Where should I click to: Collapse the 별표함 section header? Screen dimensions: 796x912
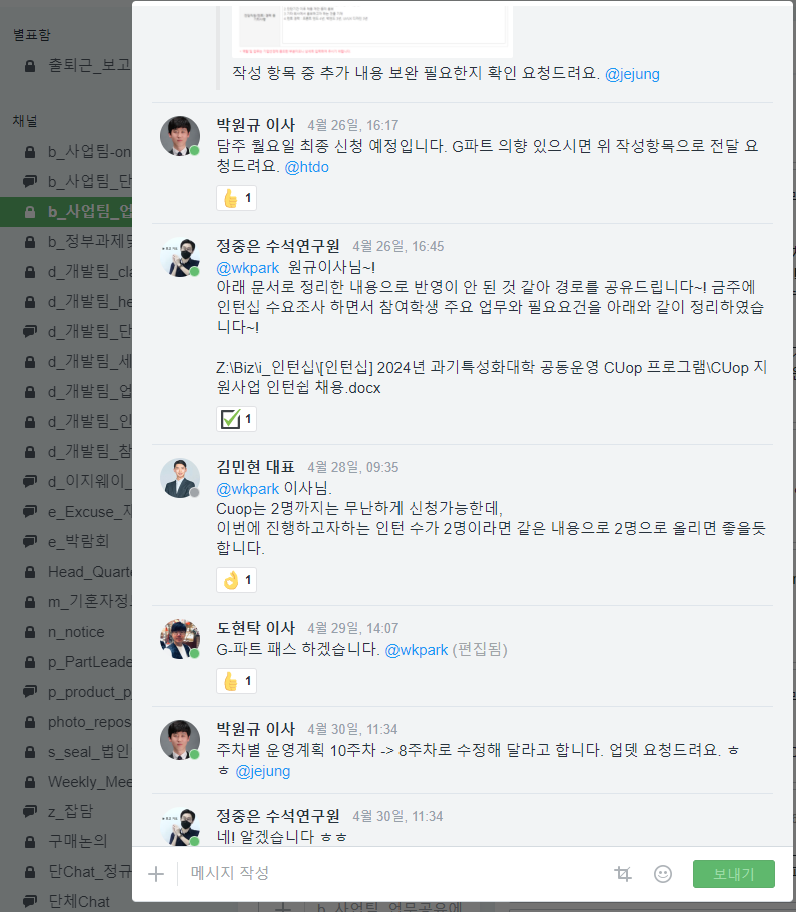pyautogui.click(x=30, y=35)
